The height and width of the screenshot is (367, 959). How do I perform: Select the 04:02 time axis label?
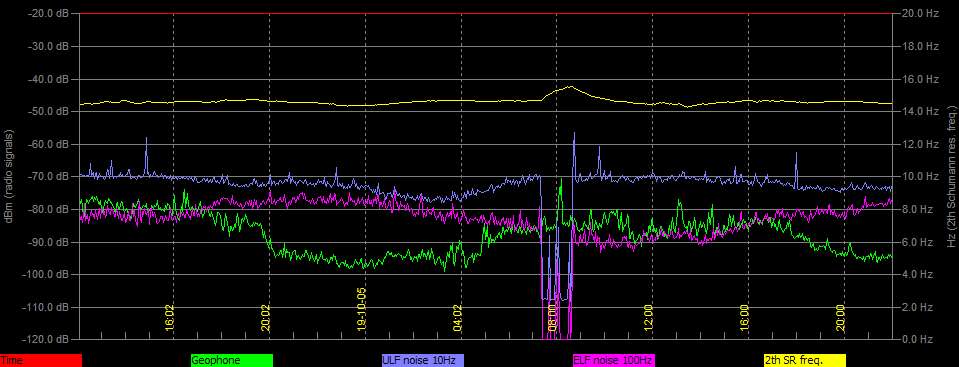[x=457, y=318]
